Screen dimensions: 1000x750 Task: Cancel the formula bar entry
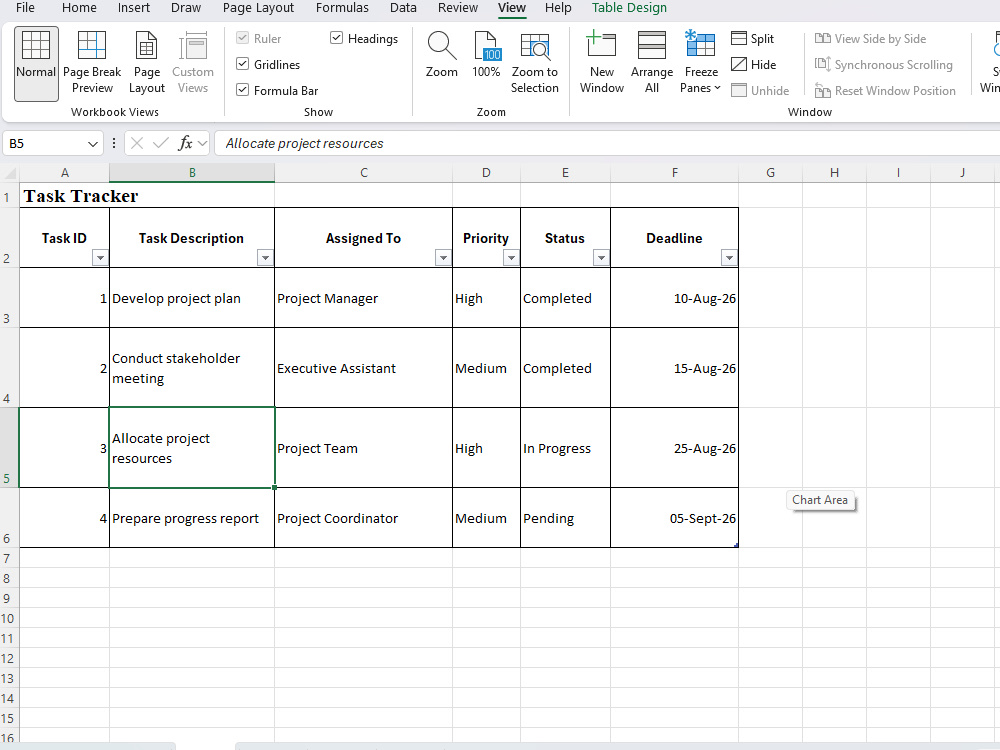136,143
